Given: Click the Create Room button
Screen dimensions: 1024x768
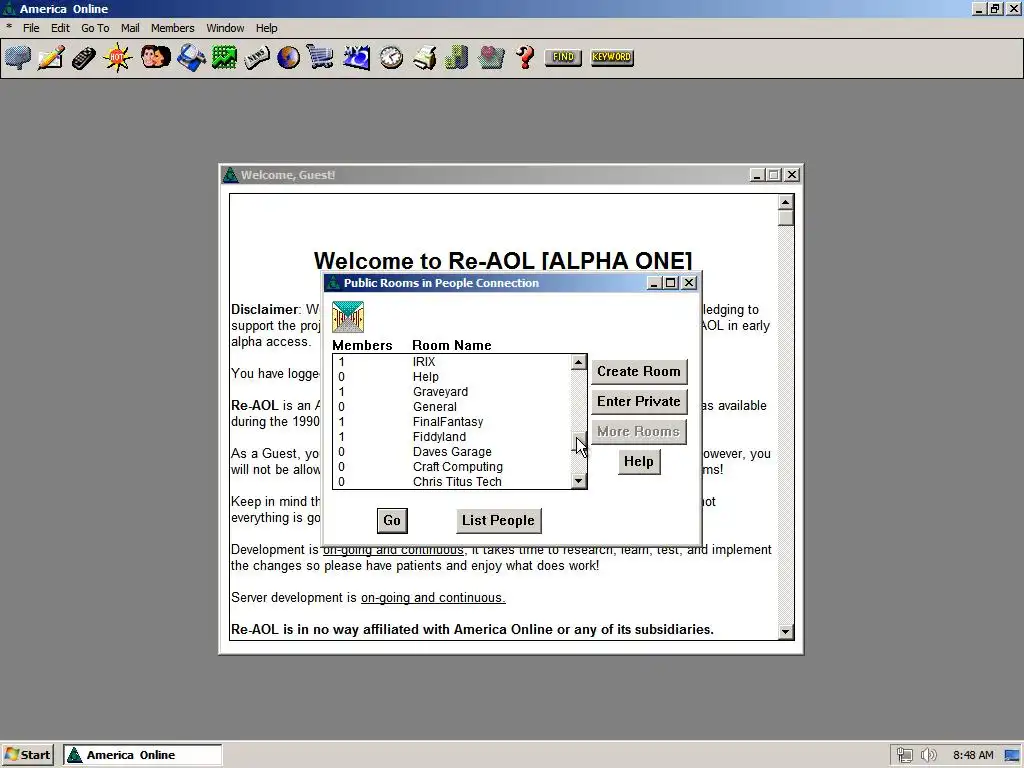Looking at the screenshot, I should [x=639, y=372].
